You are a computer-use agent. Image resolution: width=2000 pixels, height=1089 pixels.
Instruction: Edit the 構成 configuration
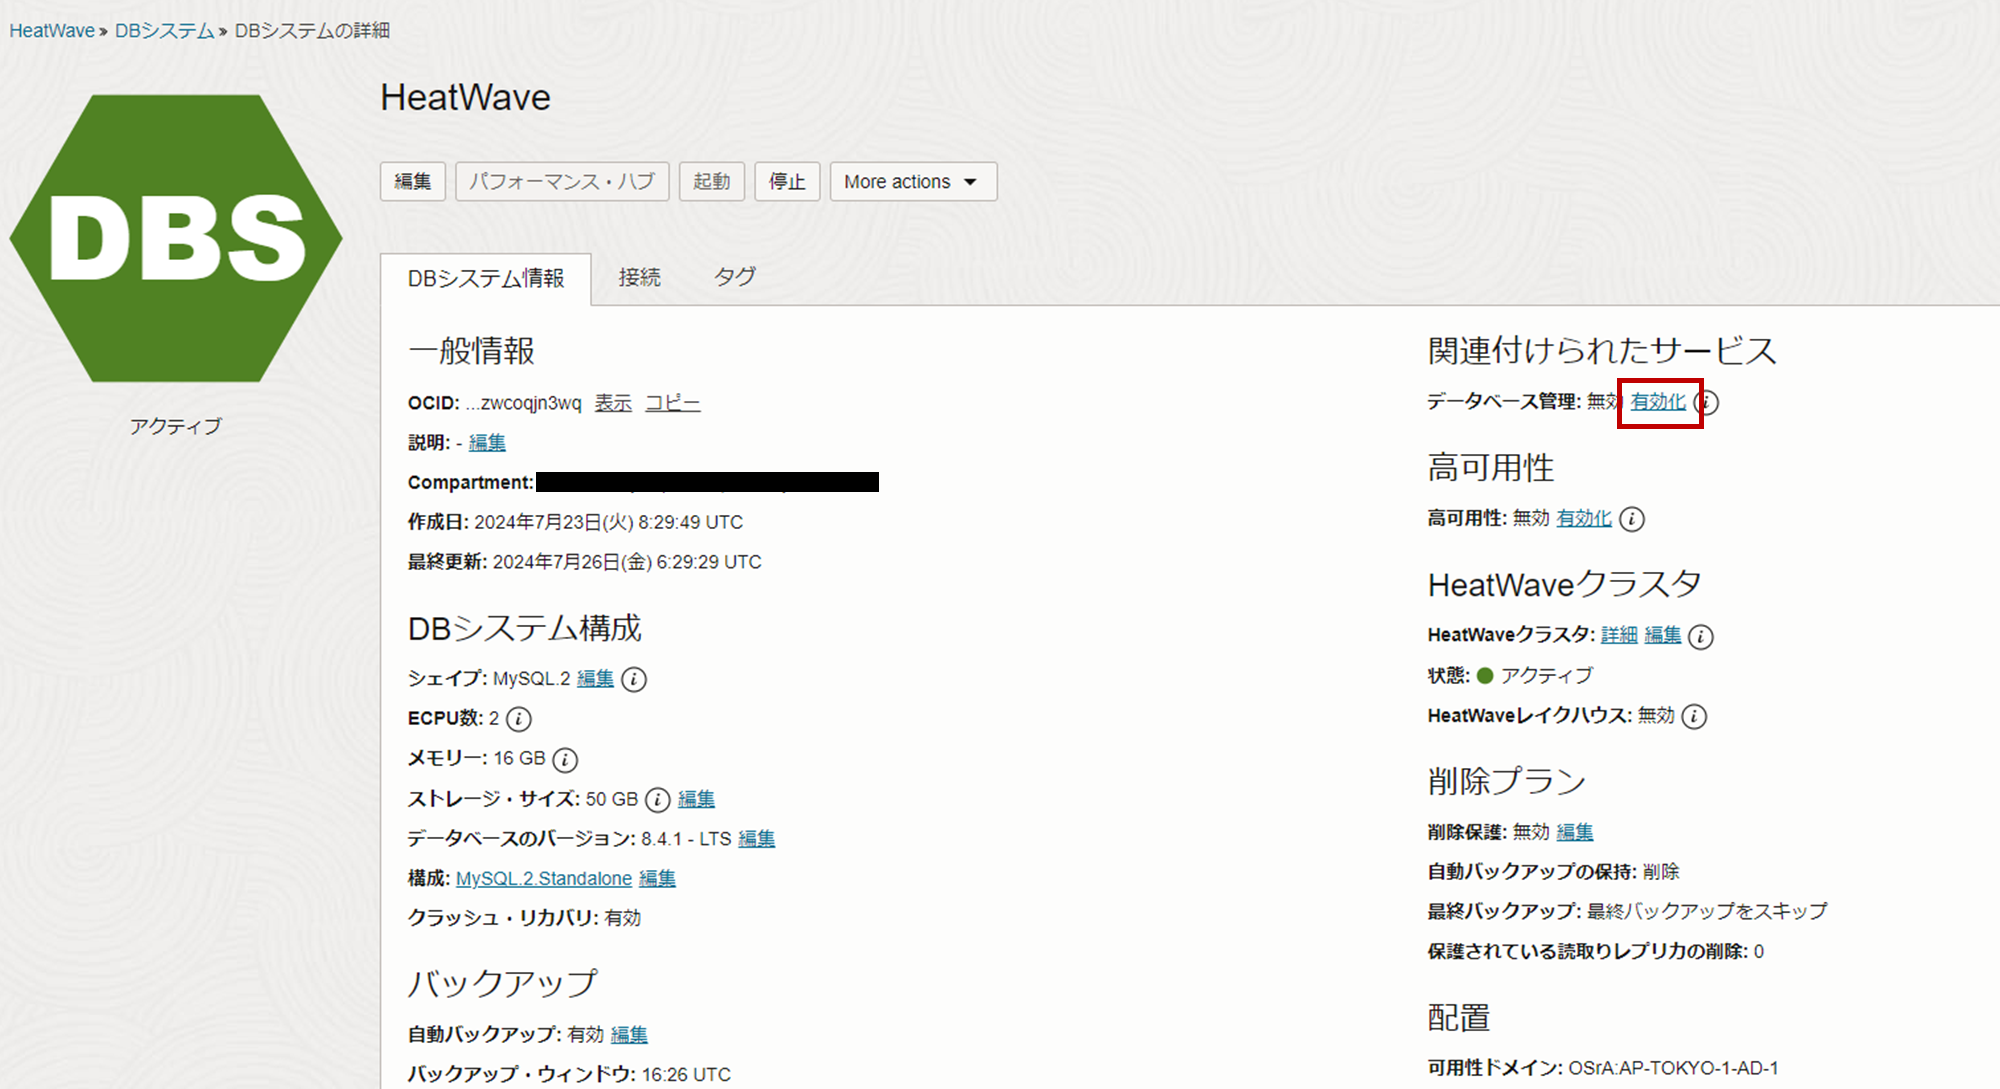(657, 879)
